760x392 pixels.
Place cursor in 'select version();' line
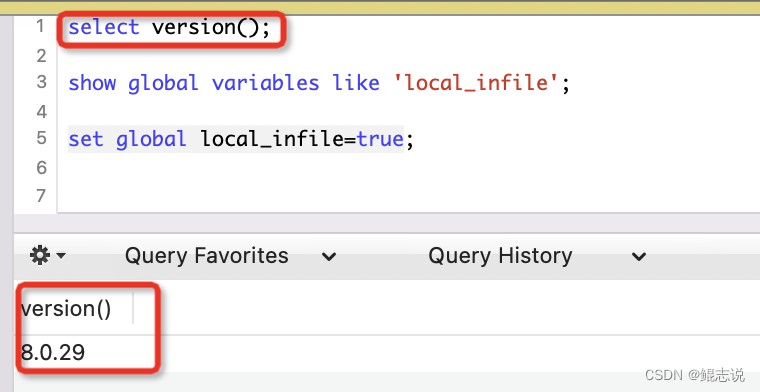click(169, 27)
